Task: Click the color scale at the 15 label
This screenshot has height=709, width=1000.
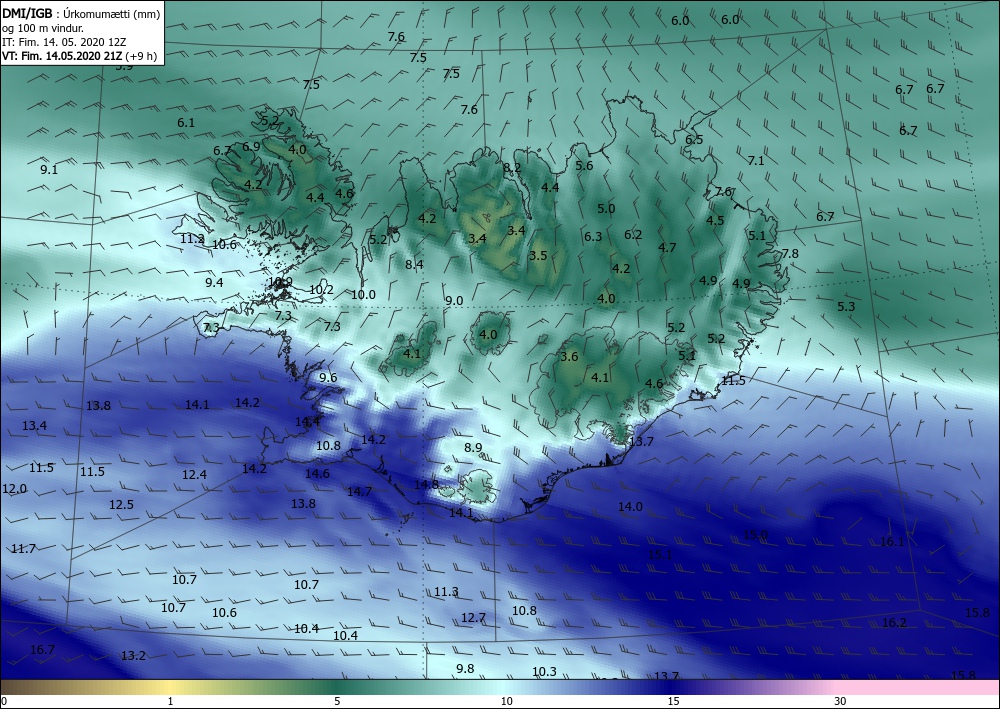Action: pos(673,701)
